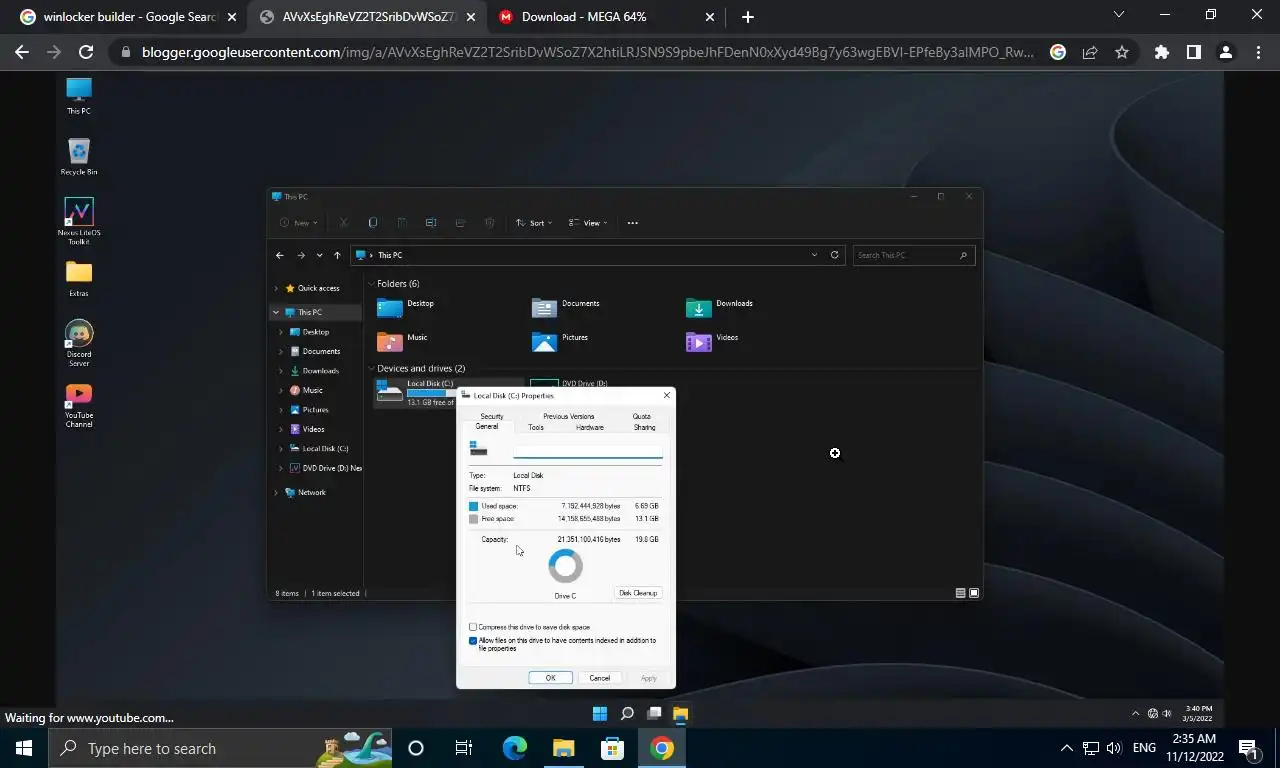Viewport: 1280px width, 768px height.
Task: Close the winlocker builder tab
Action: click(232, 17)
